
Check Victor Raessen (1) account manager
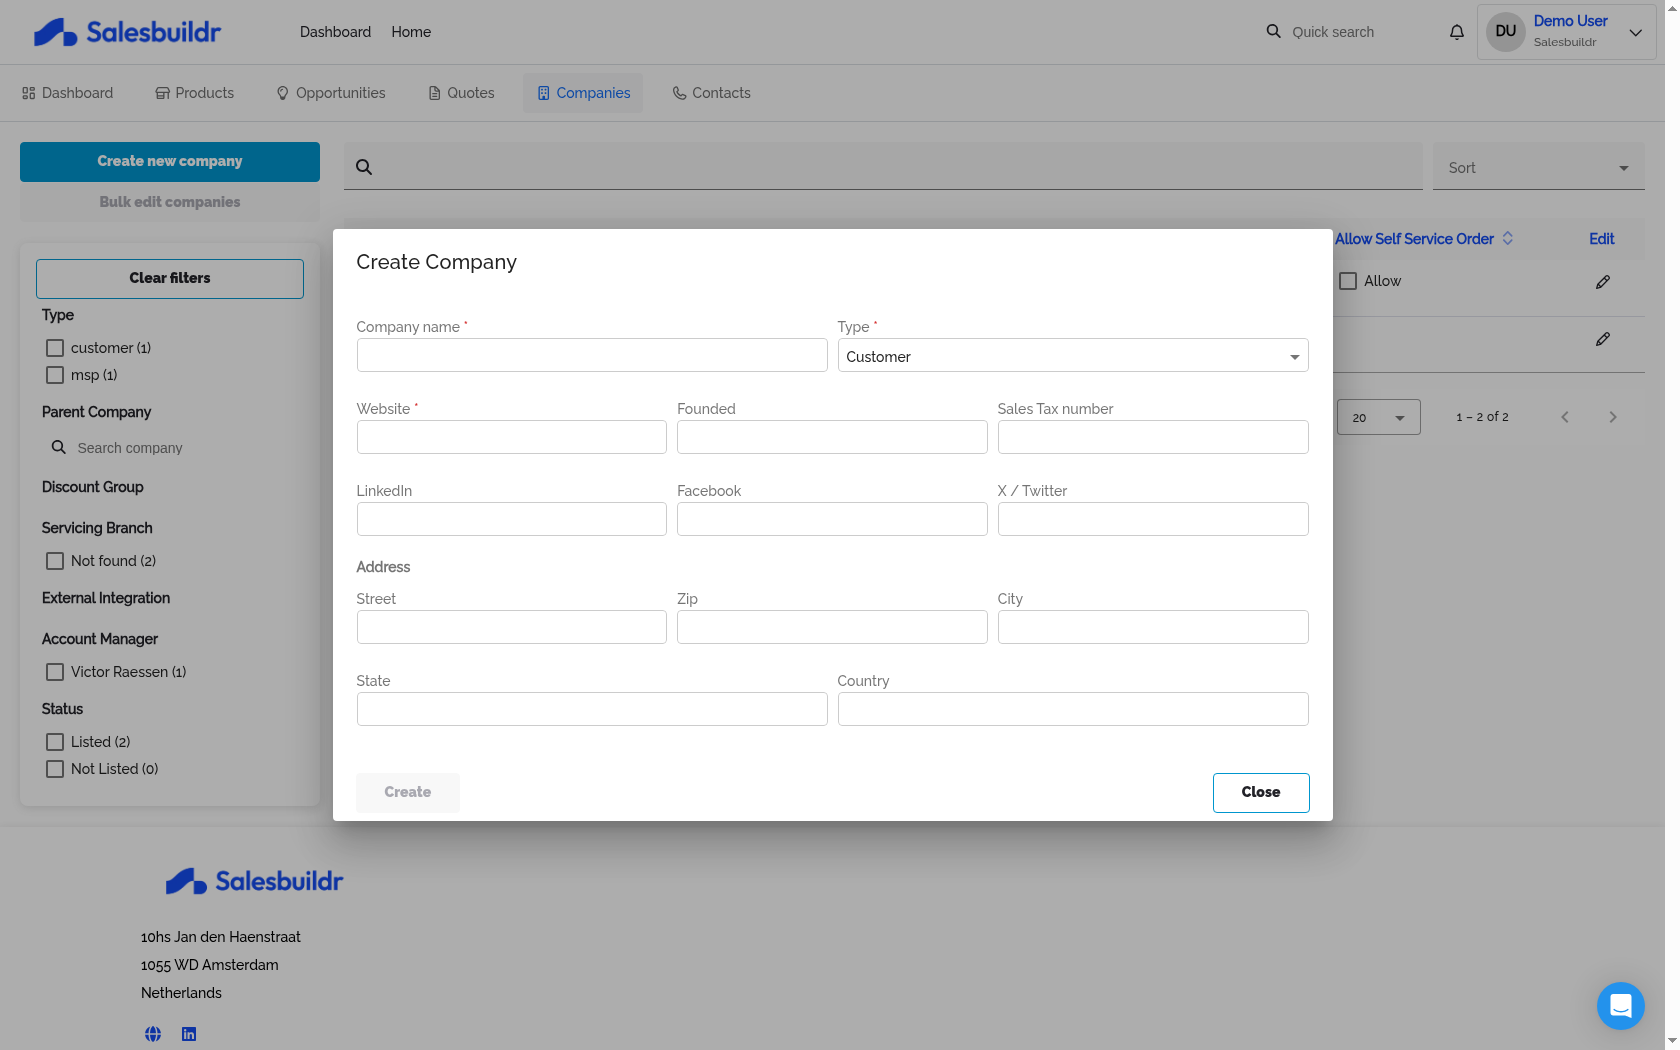[55, 672]
